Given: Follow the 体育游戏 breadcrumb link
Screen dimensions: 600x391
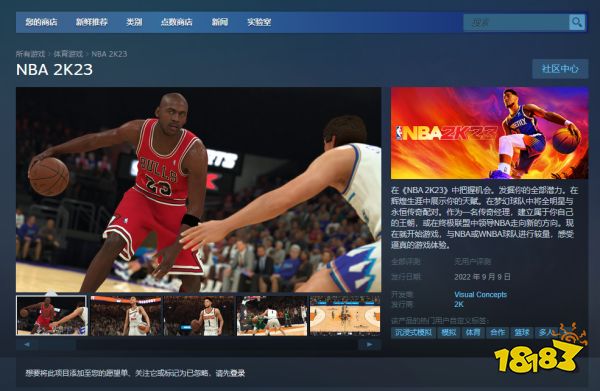Looking at the screenshot, I should pos(68,54).
